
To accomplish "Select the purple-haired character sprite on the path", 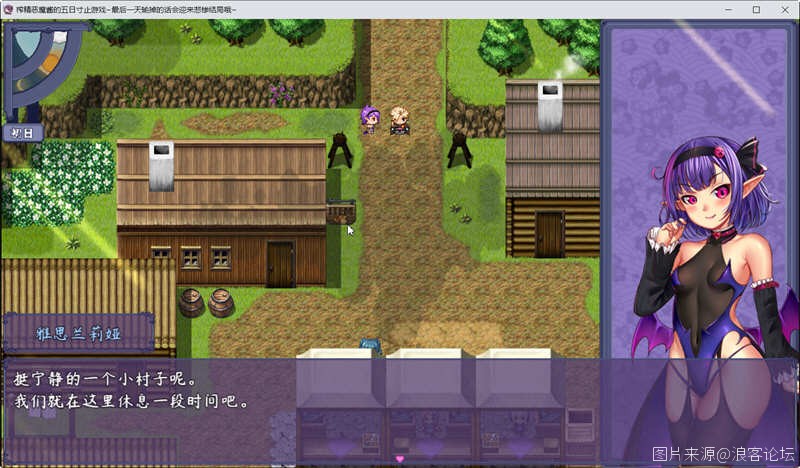I will click(x=370, y=119).
